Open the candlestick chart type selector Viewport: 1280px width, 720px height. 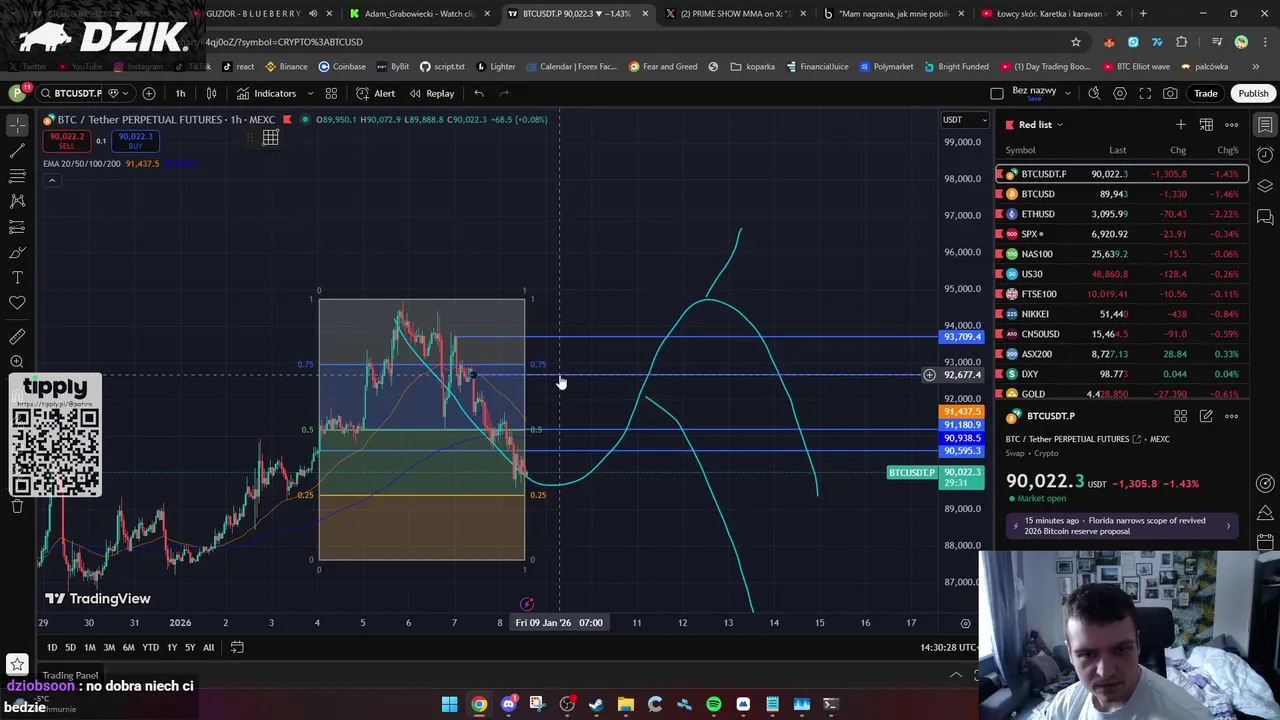point(211,93)
